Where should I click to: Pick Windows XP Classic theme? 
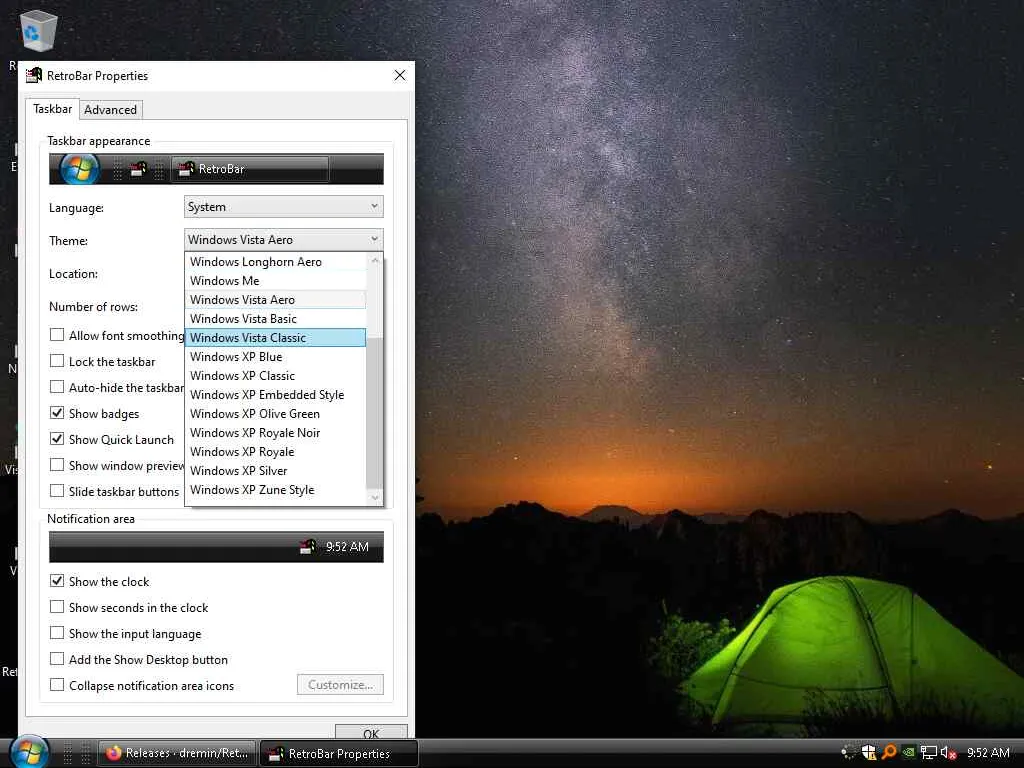[276, 376]
